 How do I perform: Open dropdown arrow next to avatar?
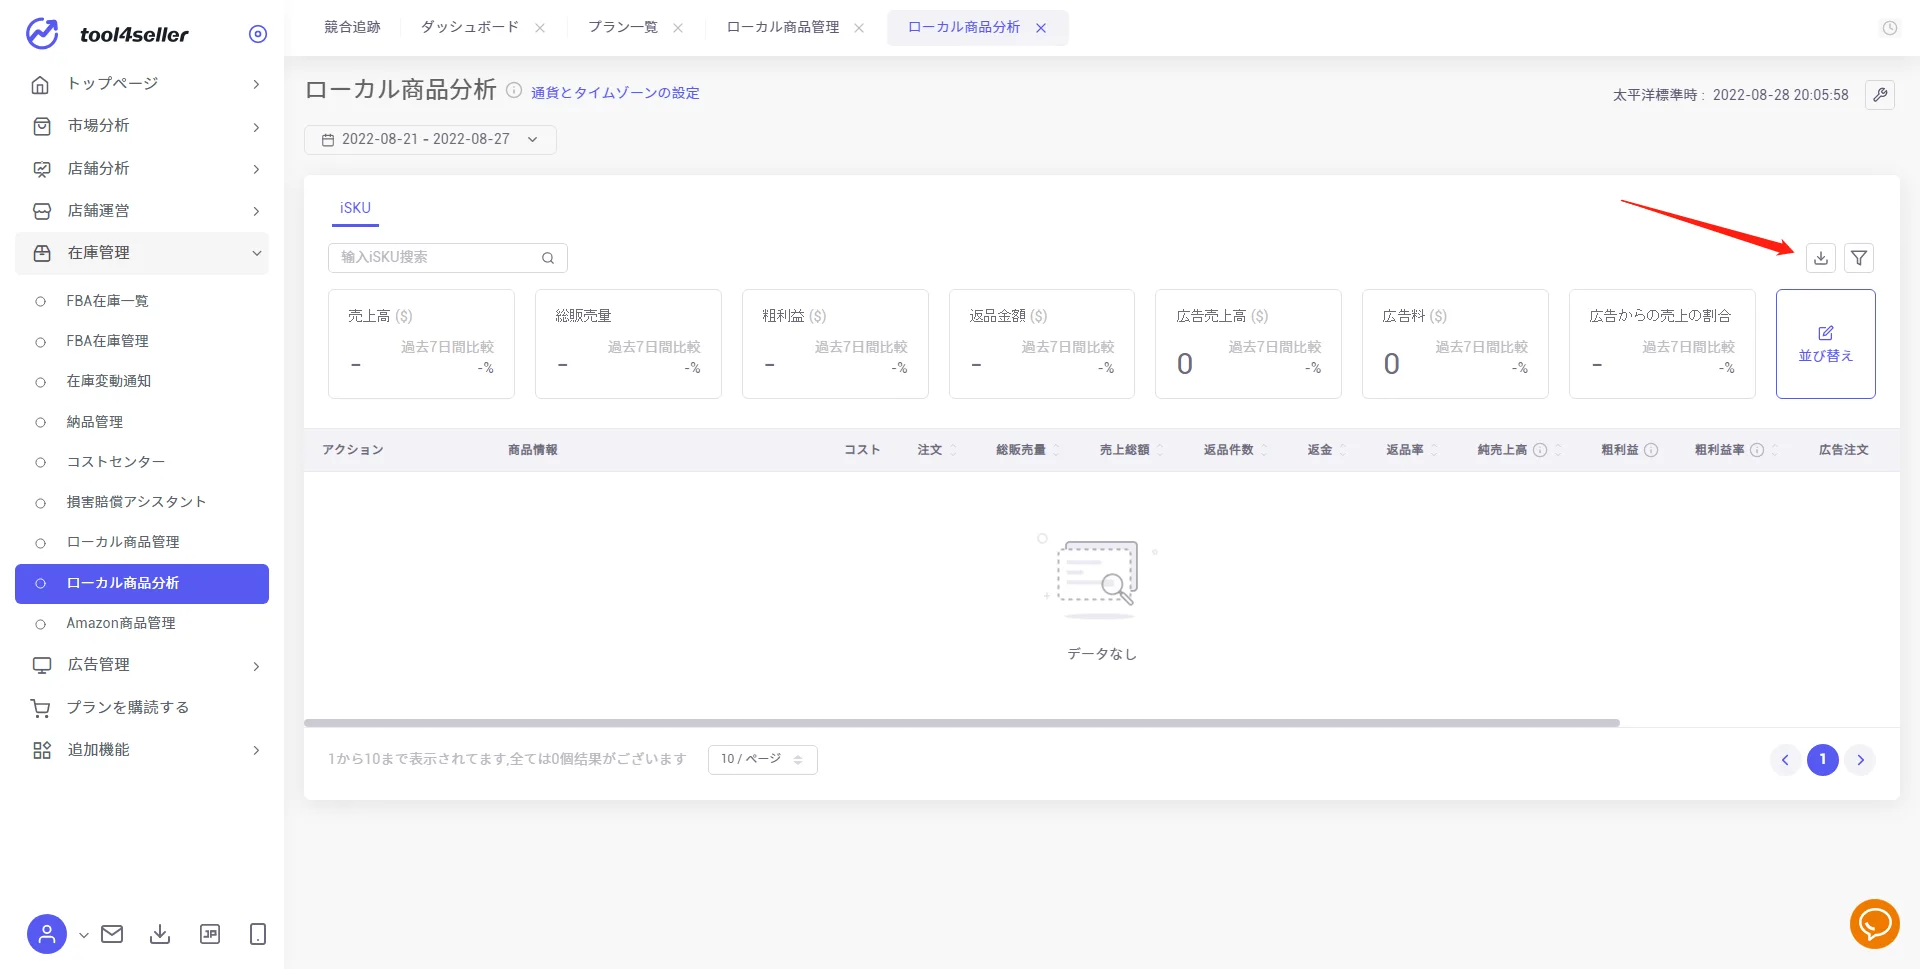[x=84, y=935]
